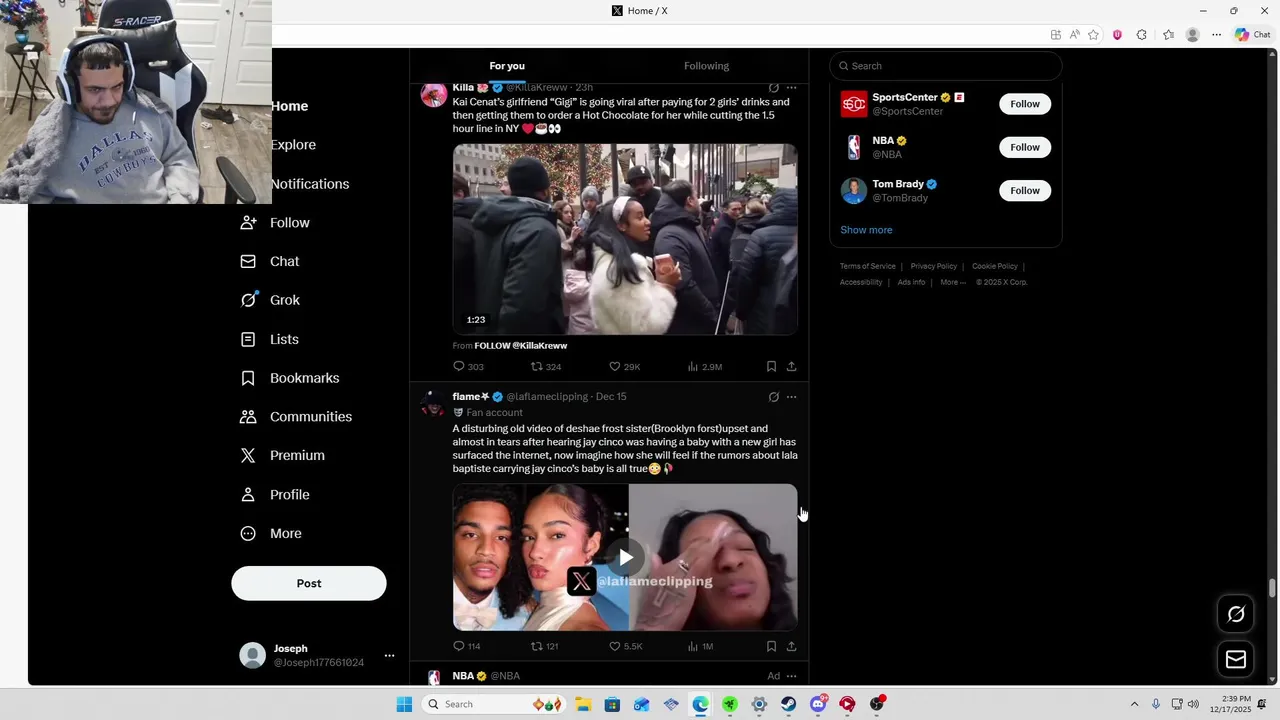Open Bookmarks in the sidebar
This screenshot has height=720, width=1280.
(290, 378)
